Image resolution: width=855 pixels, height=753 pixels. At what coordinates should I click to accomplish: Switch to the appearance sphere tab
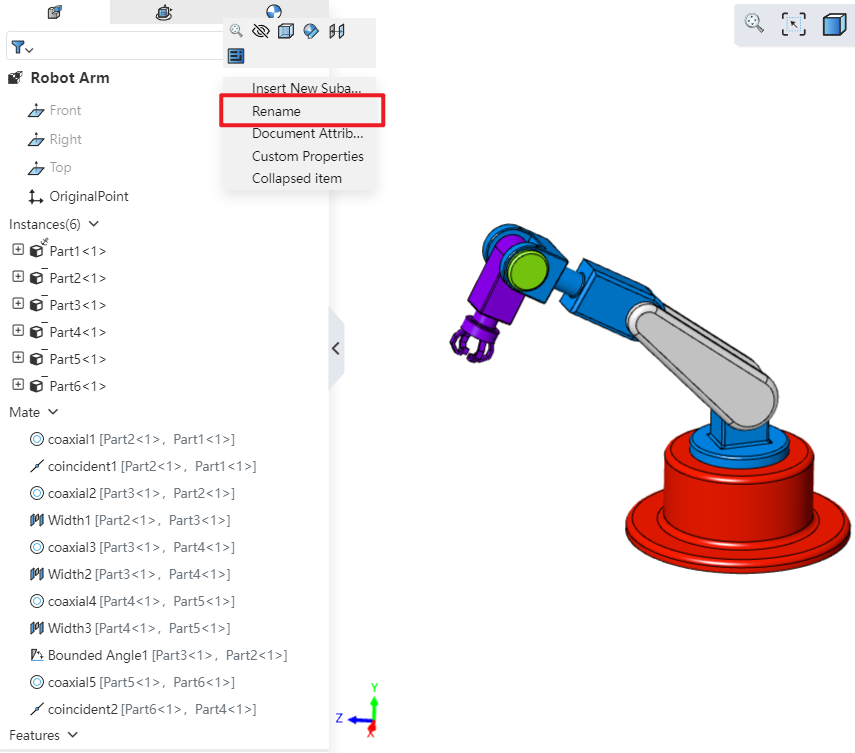click(274, 12)
